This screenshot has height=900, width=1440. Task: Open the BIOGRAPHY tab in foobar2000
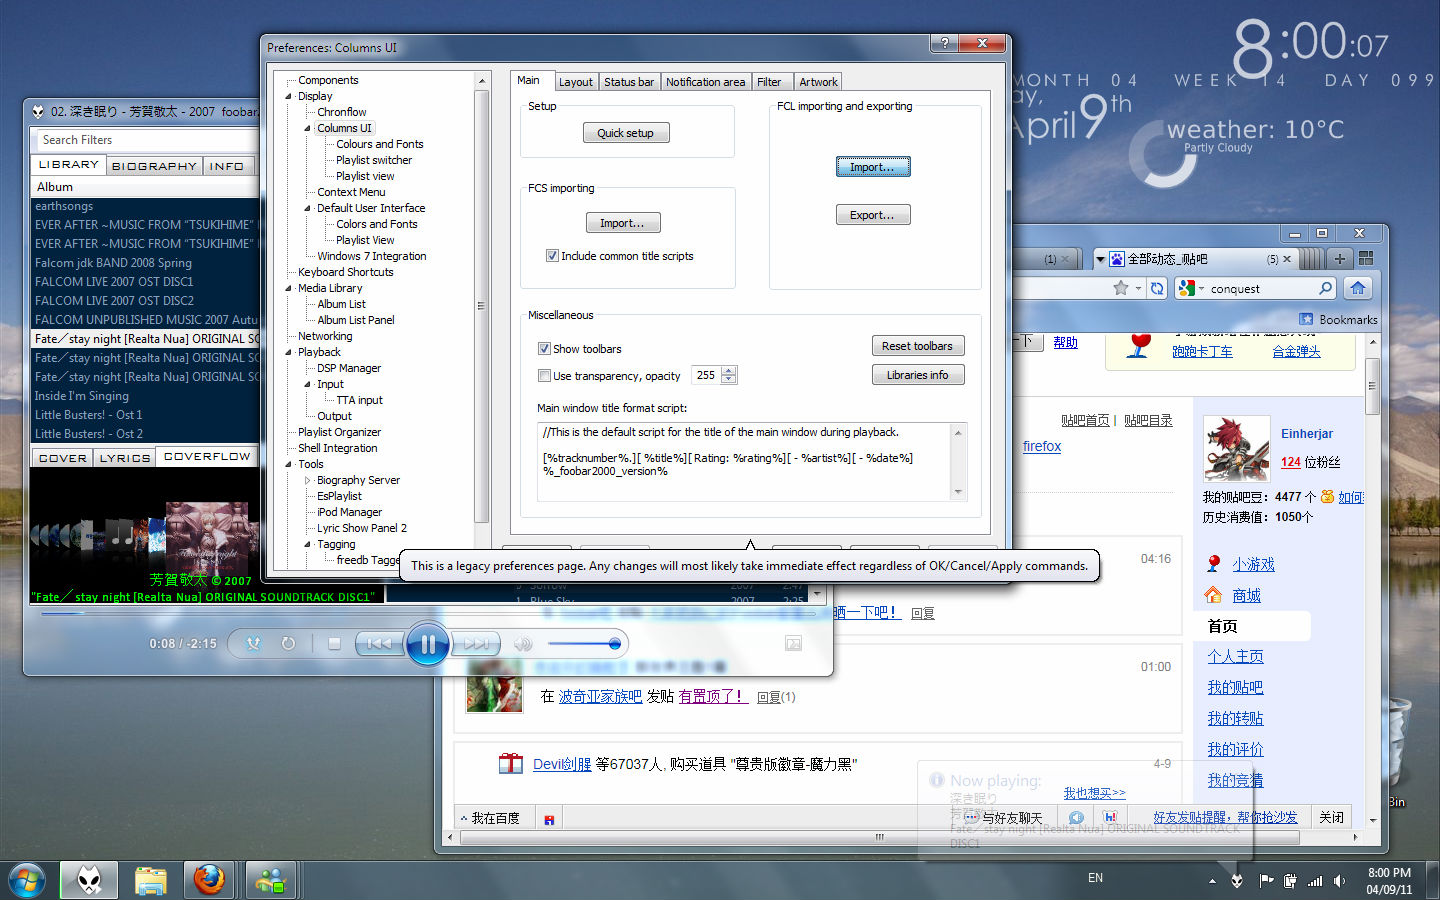(x=154, y=166)
